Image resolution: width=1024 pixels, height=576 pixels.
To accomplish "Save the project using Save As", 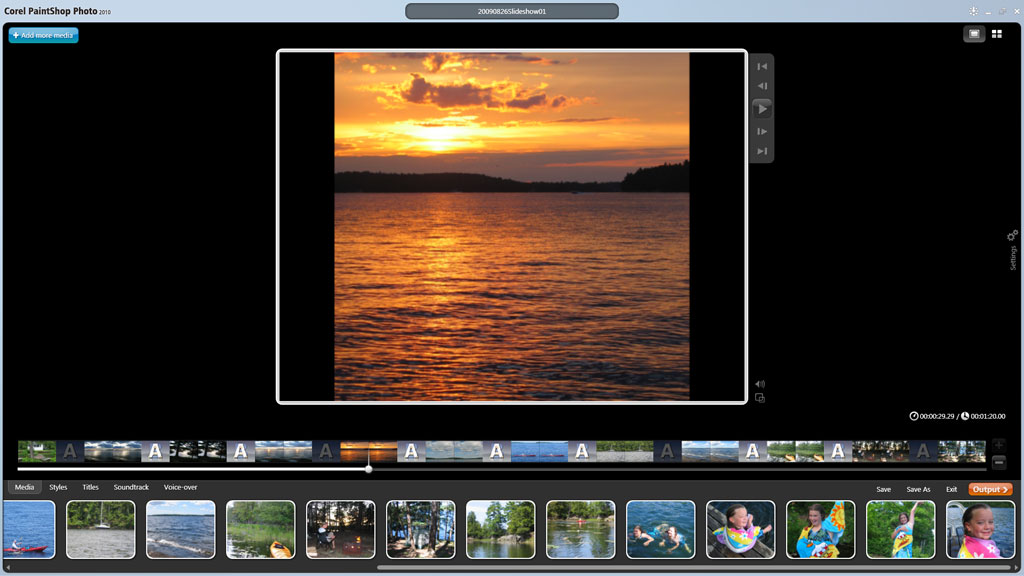I will [x=920, y=489].
